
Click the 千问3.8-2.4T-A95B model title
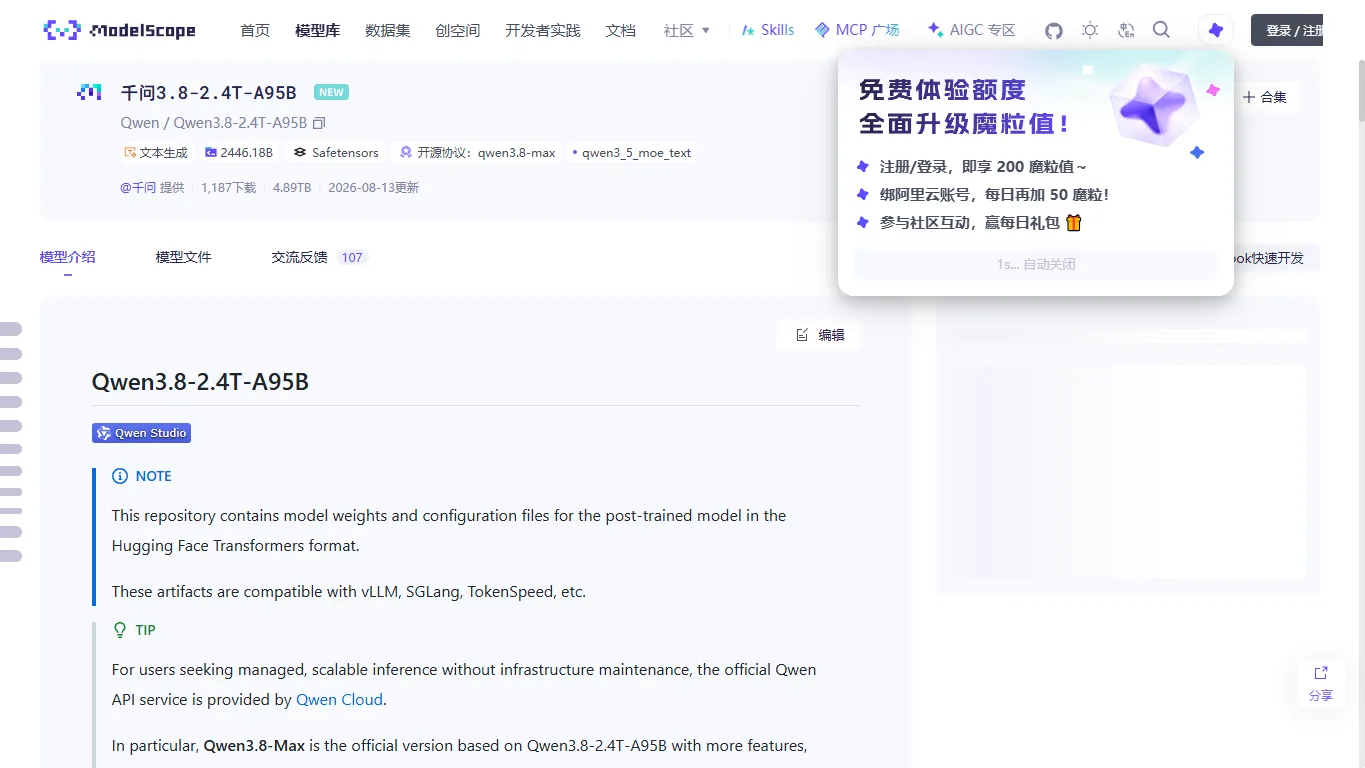209,93
